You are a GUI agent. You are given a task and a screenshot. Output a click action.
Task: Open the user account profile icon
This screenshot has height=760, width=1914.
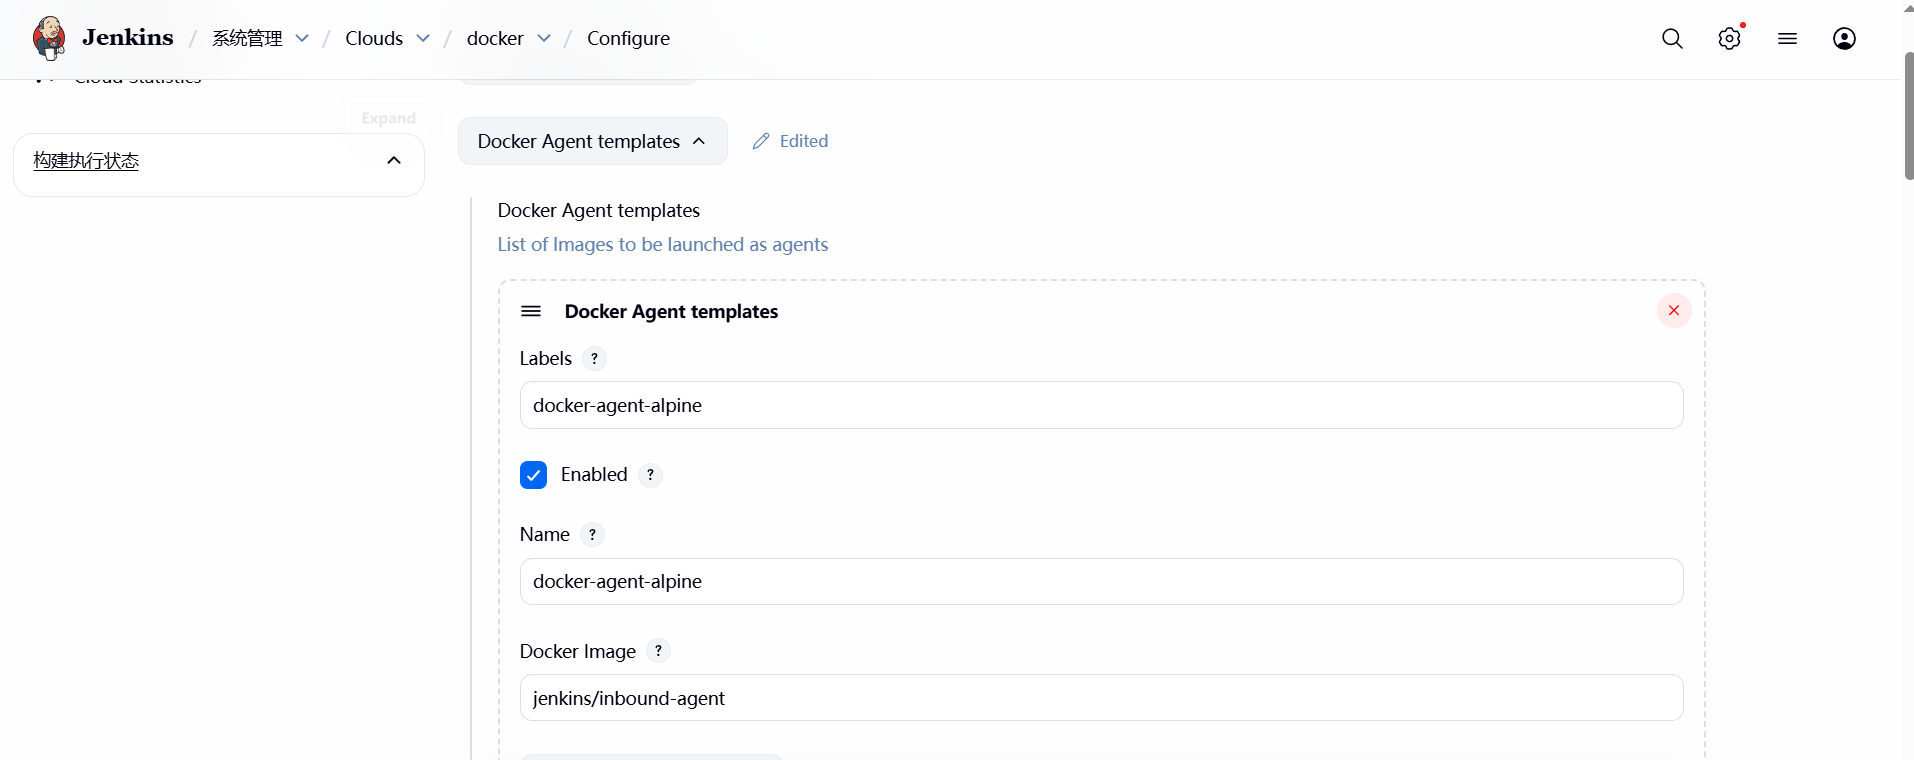point(1844,38)
